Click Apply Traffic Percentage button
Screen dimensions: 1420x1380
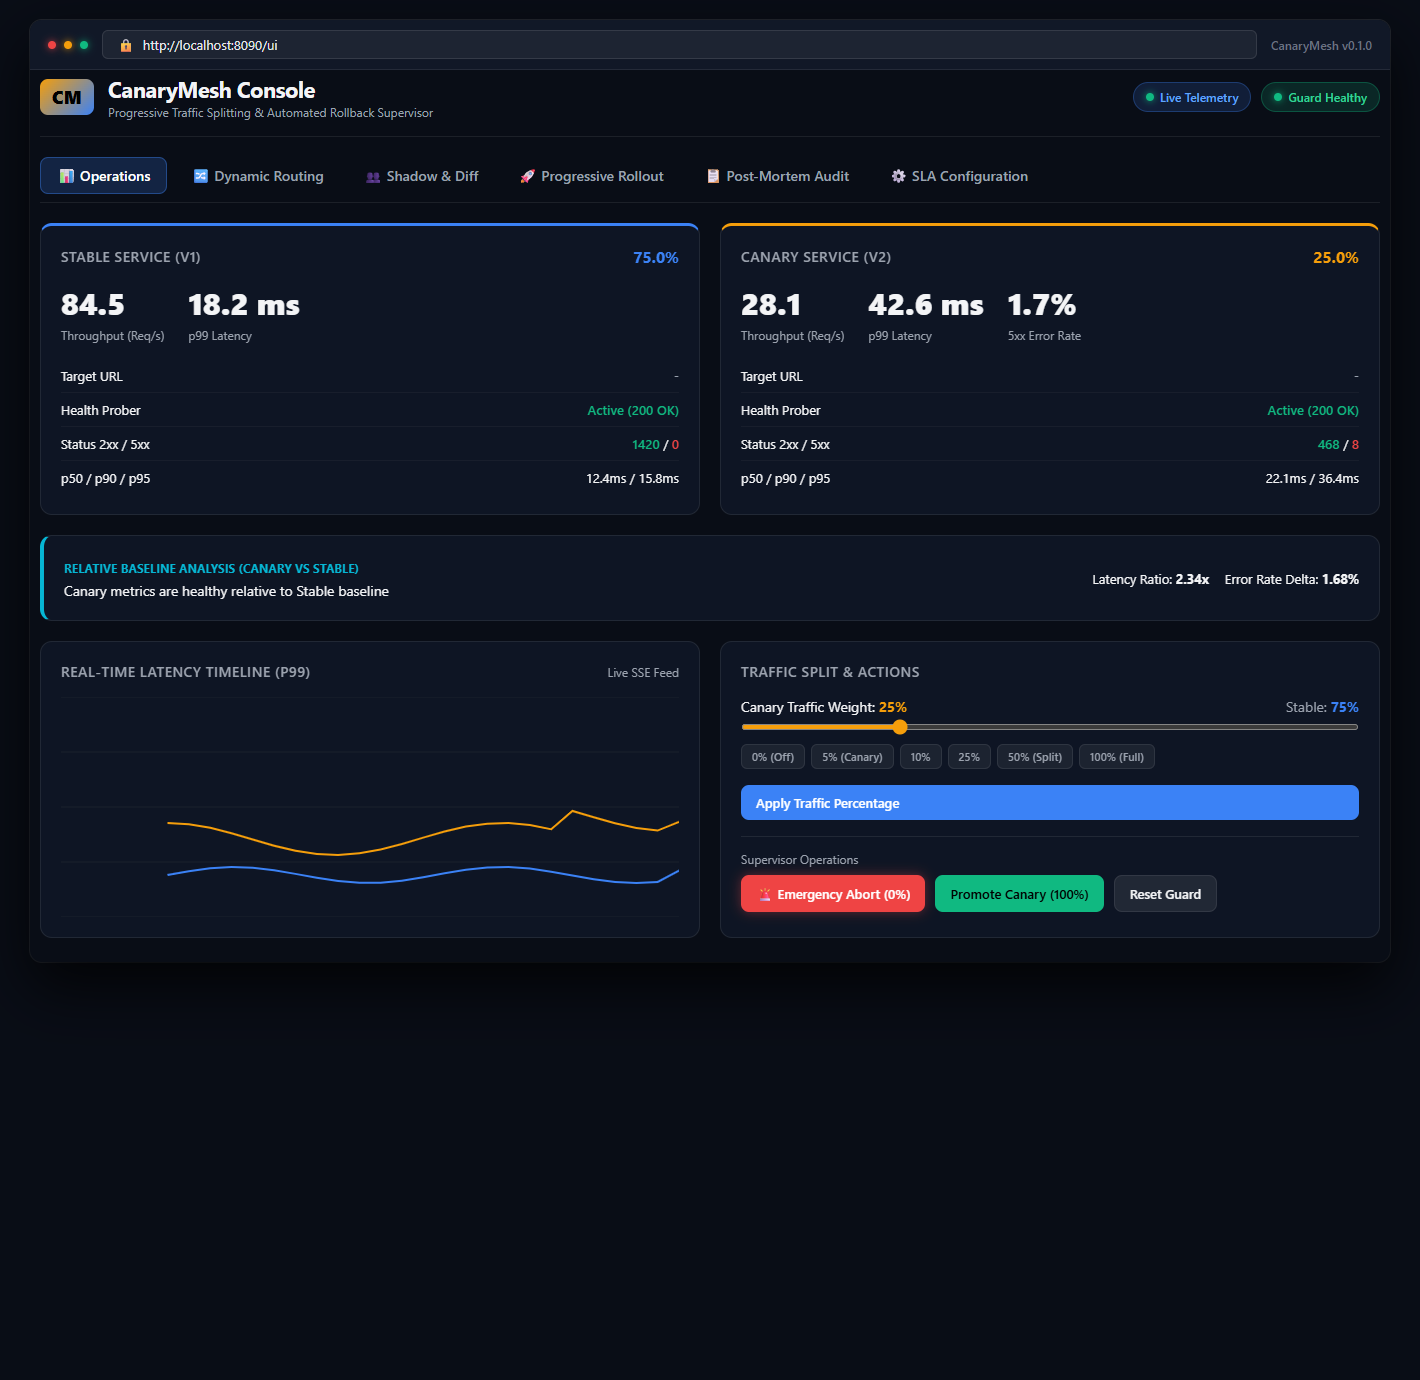[x=1050, y=803]
